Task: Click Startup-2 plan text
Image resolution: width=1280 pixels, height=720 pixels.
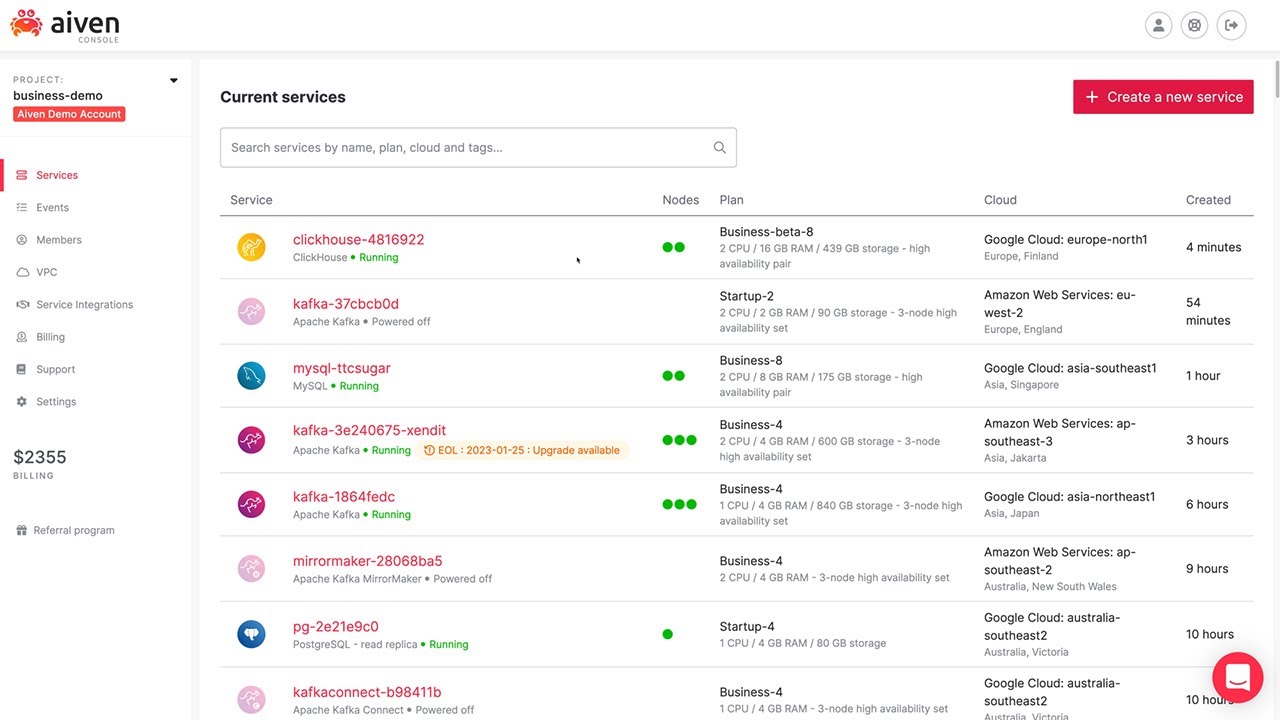Action: click(746, 296)
